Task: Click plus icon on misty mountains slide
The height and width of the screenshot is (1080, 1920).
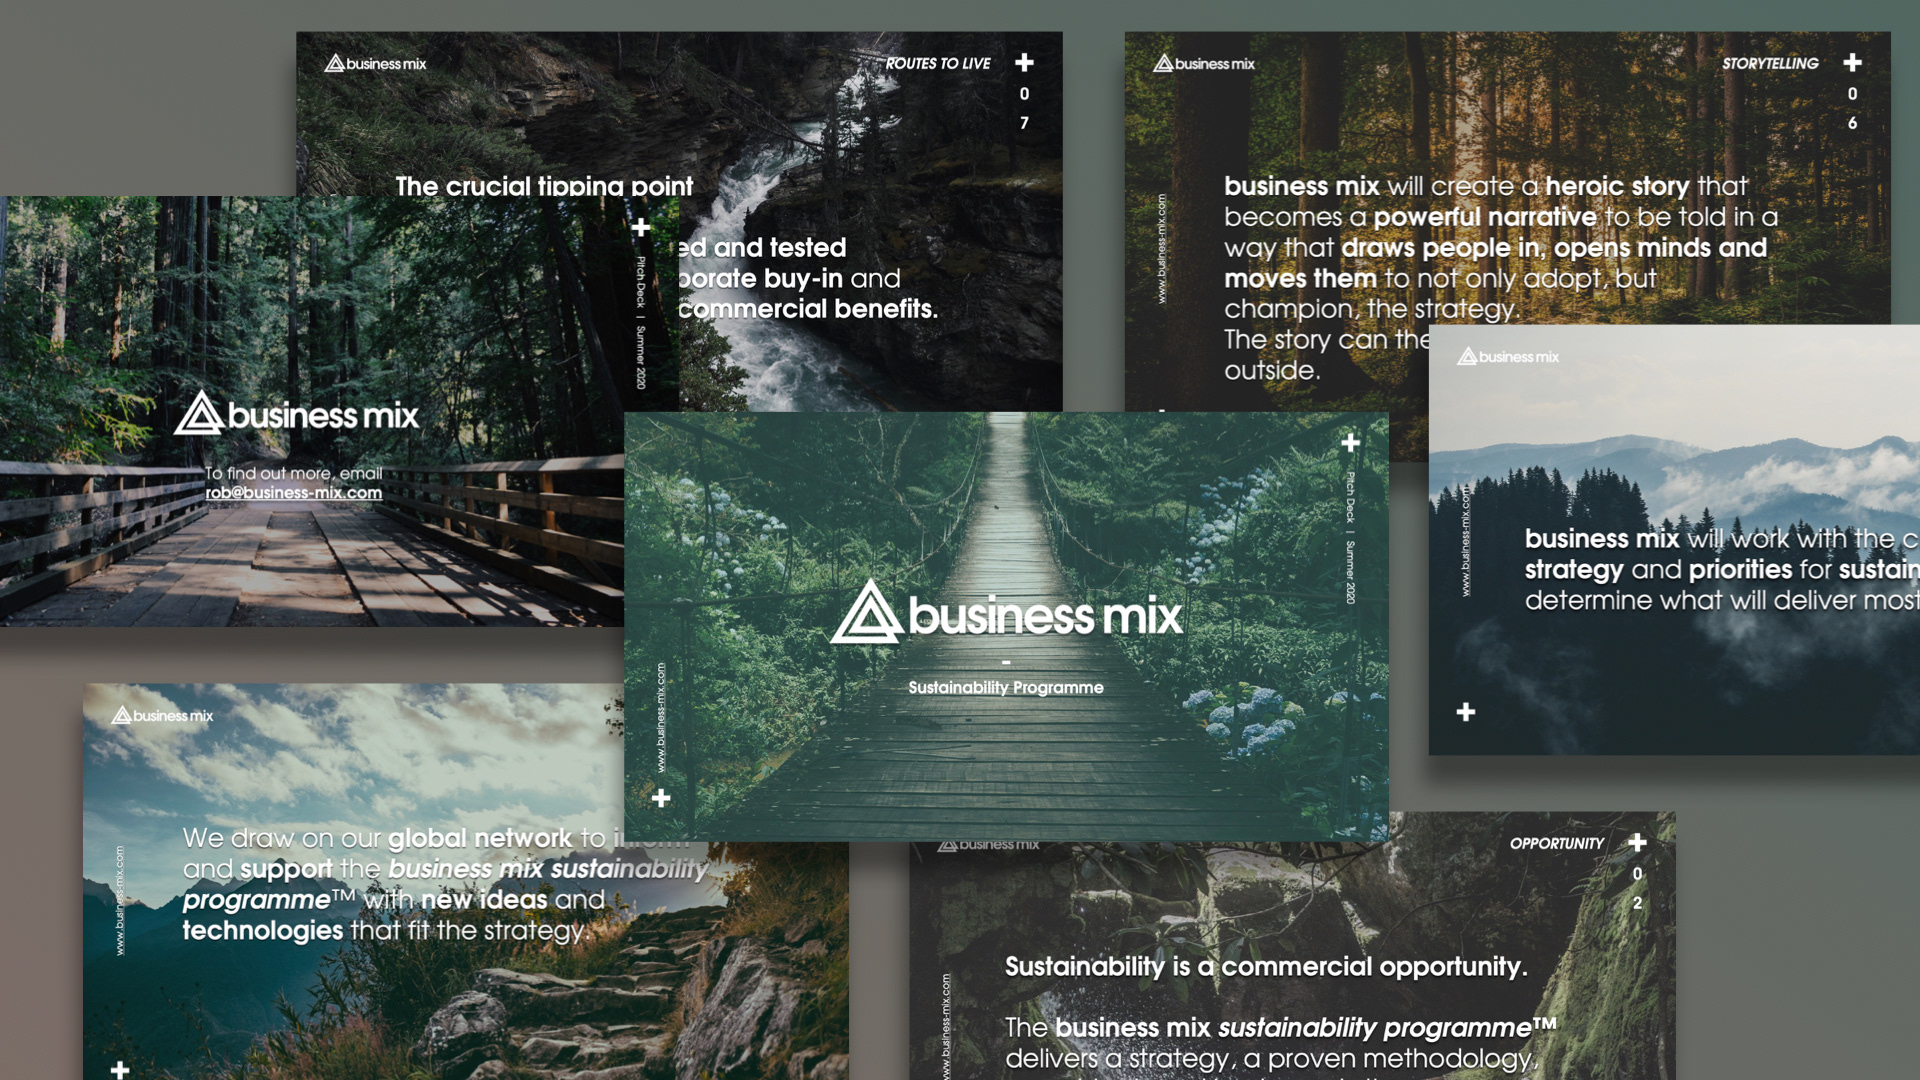Action: coord(1466,712)
